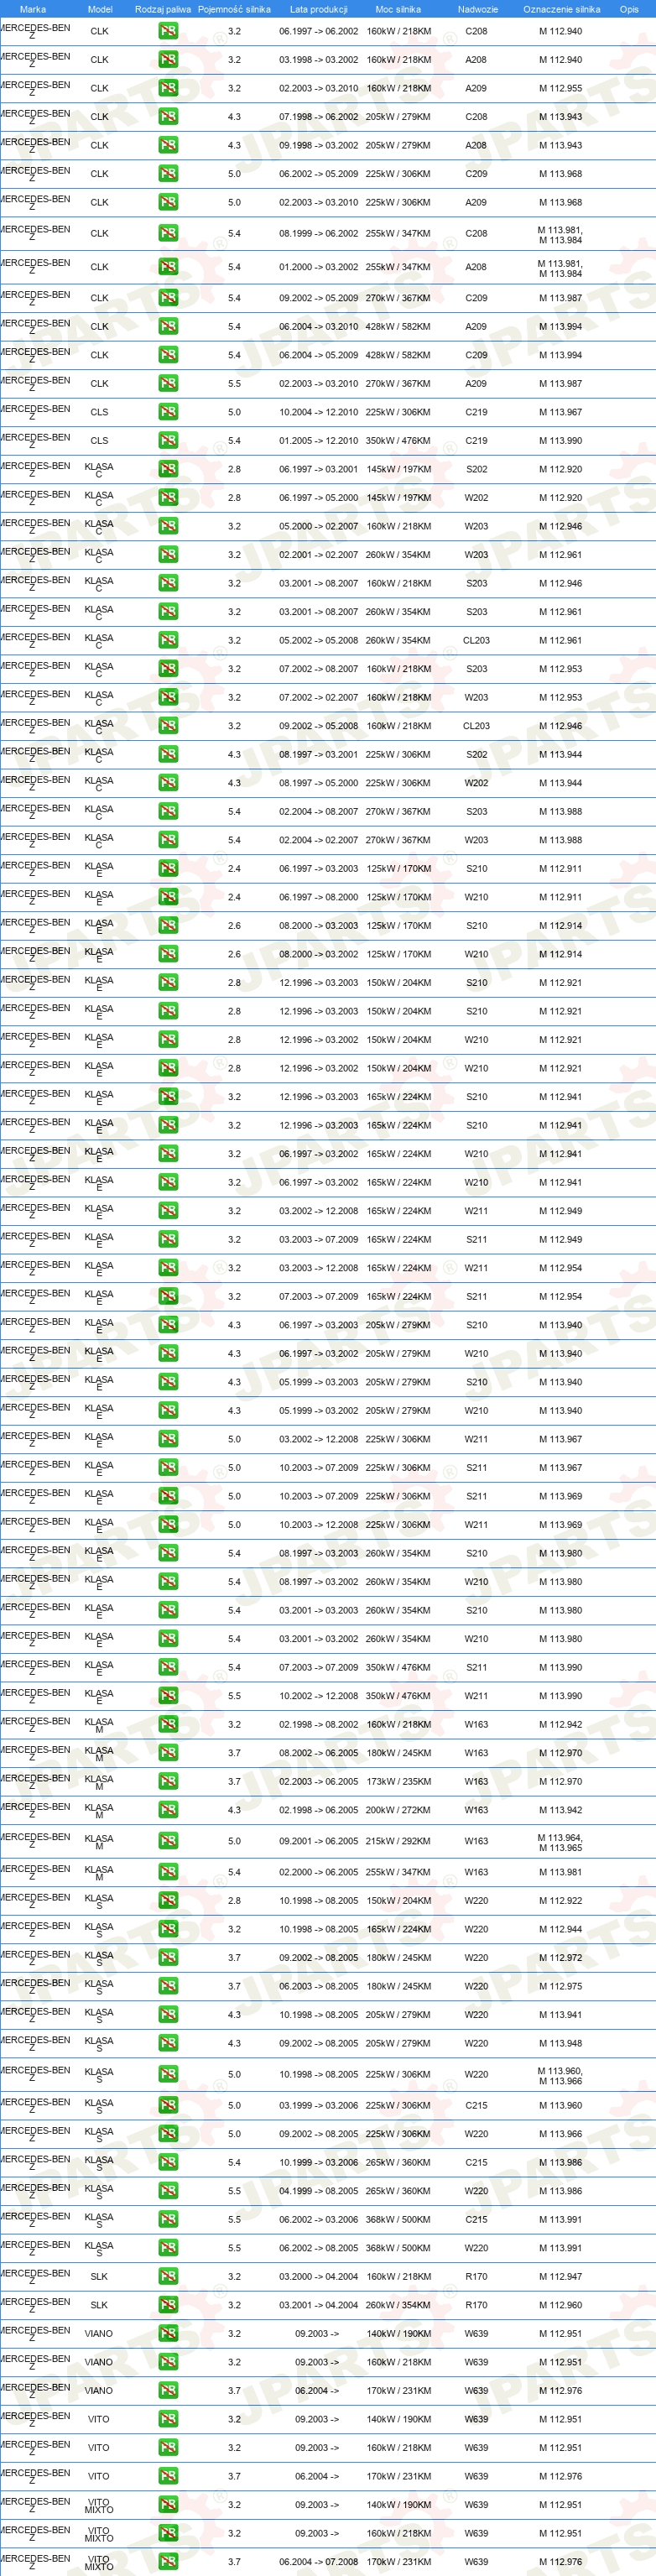Click the Moc silnika column header
Screen dimensions: 656x2576
pyautogui.click(x=398, y=9)
